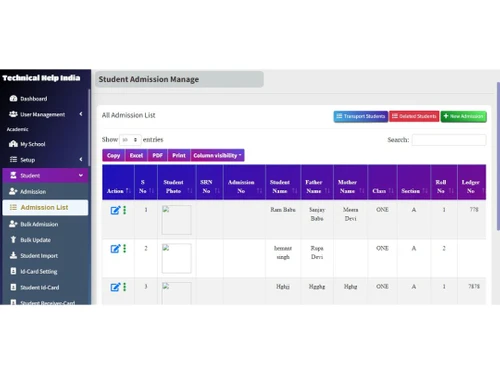Click Ram Babu's student photo thumbnail
This screenshot has height=375, width=500.
click(x=177, y=220)
